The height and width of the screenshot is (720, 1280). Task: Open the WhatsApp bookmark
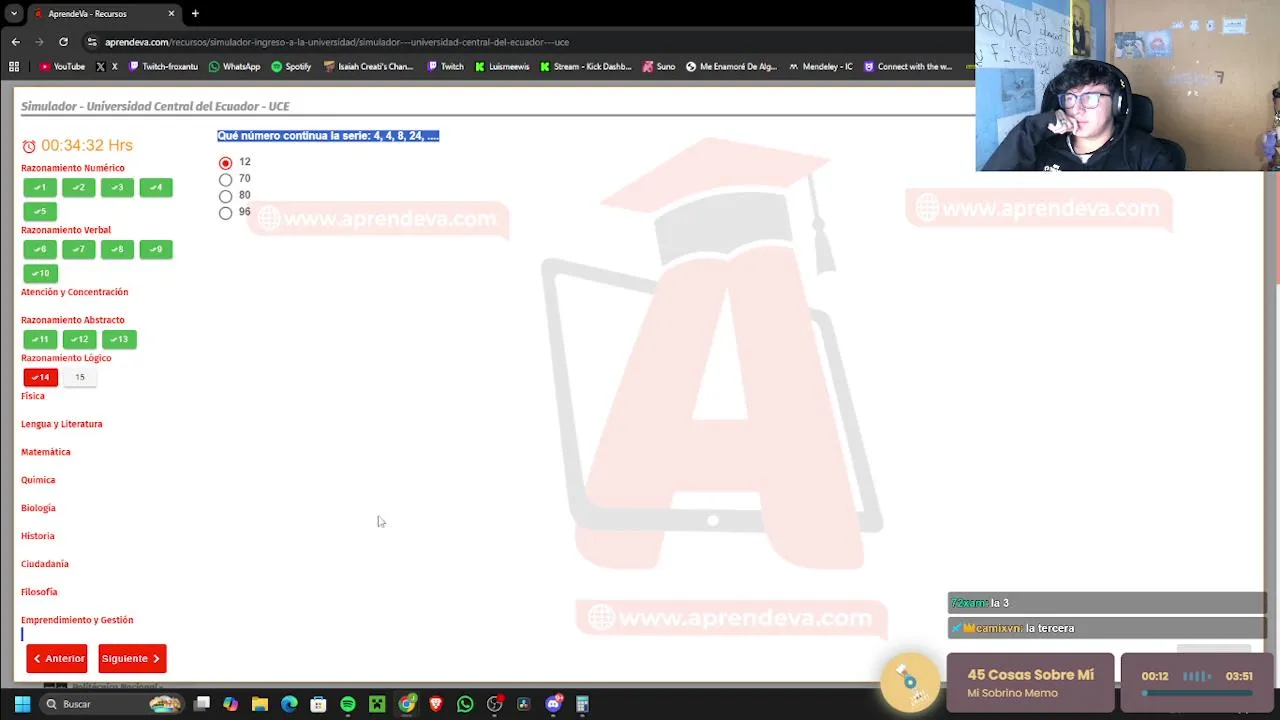click(x=234, y=67)
